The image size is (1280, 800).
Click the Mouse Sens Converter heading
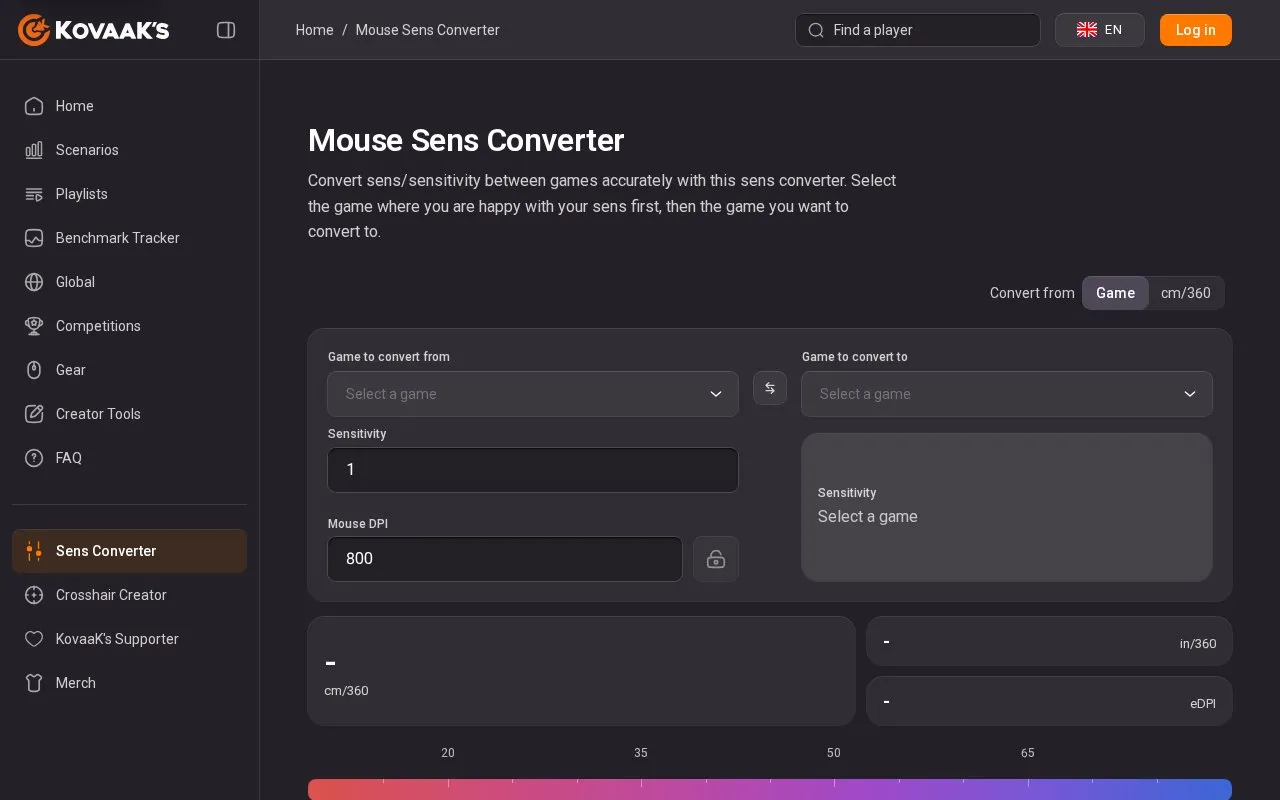pyautogui.click(x=466, y=141)
